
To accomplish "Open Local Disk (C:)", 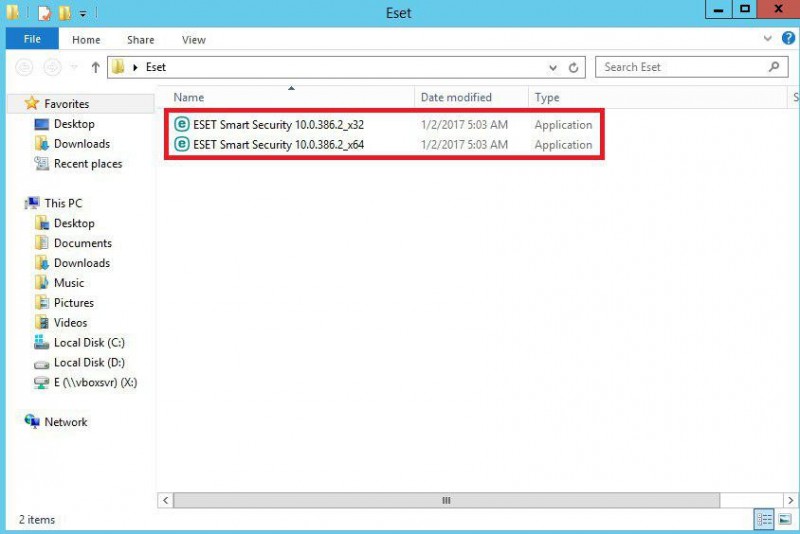I will [x=89, y=342].
